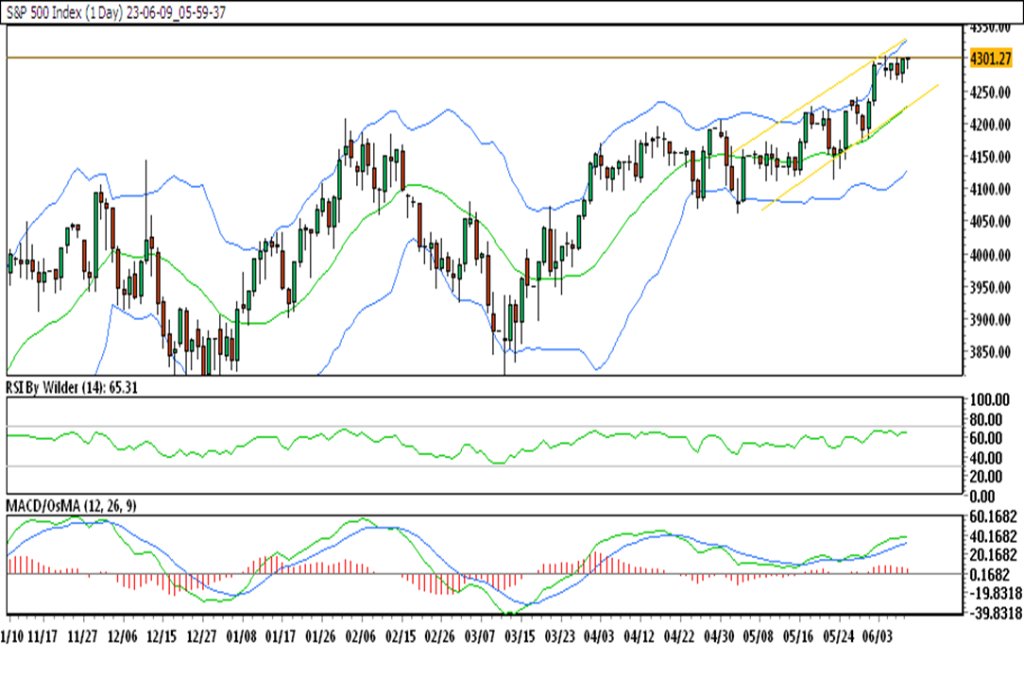Screen dimensions: 1024x676
Task: Choose the 3900.00 price axis value
Action: (x=990, y=320)
